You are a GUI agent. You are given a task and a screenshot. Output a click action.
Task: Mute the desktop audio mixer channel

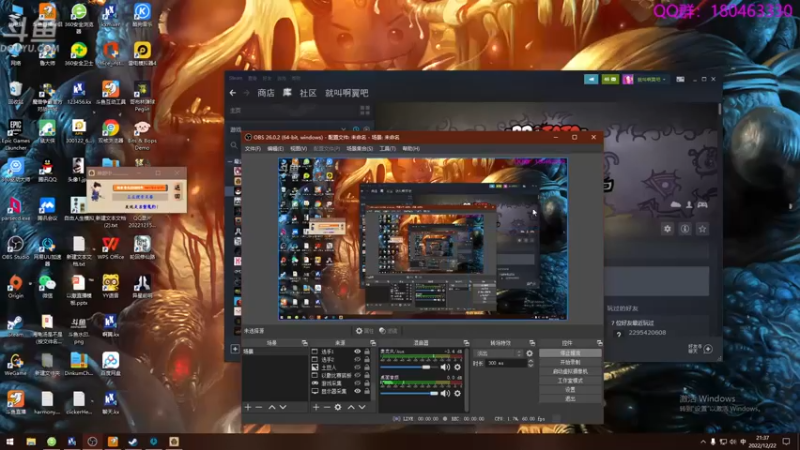(445, 393)
